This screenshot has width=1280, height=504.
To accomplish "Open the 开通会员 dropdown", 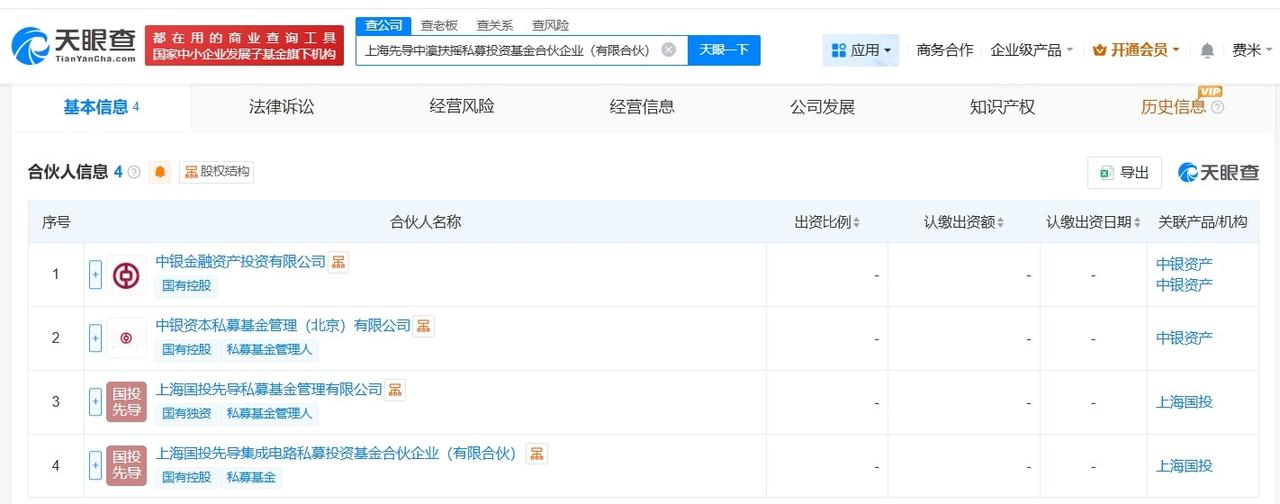I will pos(1135,50).
